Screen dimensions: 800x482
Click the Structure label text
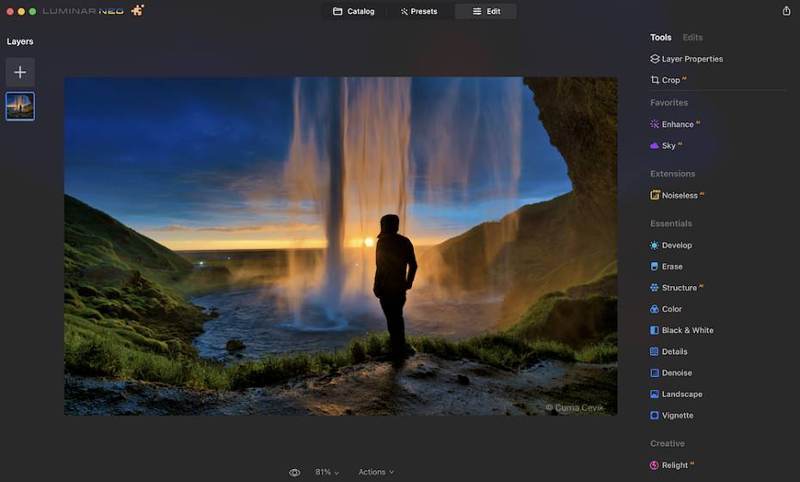tap(679, 288)
